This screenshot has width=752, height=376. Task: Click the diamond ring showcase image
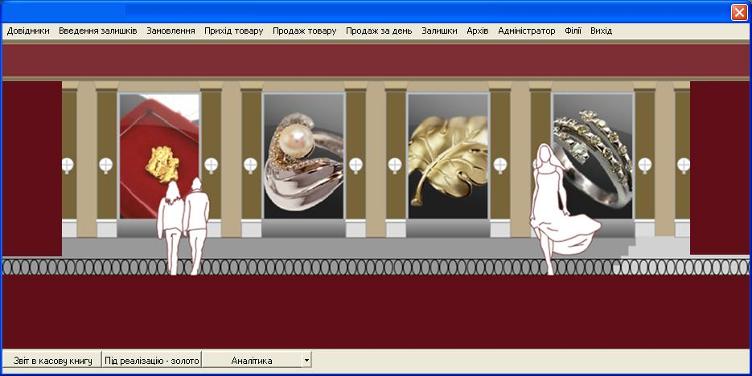pyautogui.click(x=593, y=156)
